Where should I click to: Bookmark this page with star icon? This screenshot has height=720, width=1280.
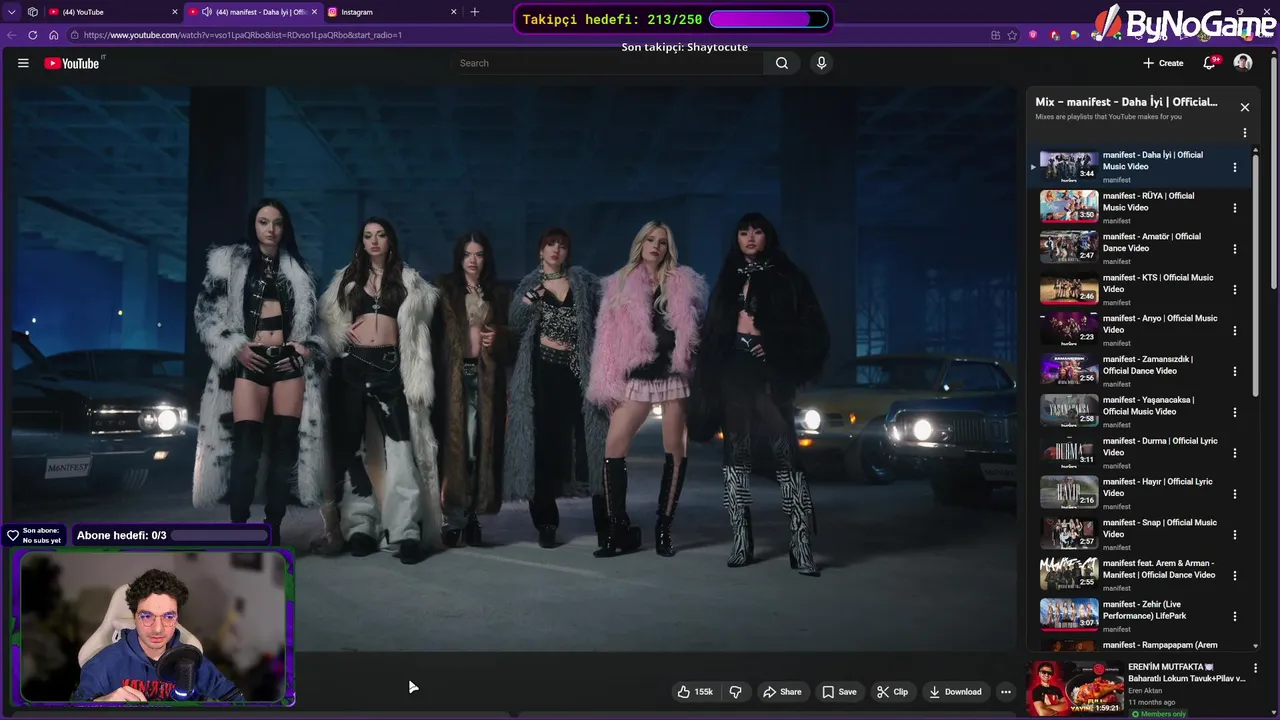pos(1012,35)
